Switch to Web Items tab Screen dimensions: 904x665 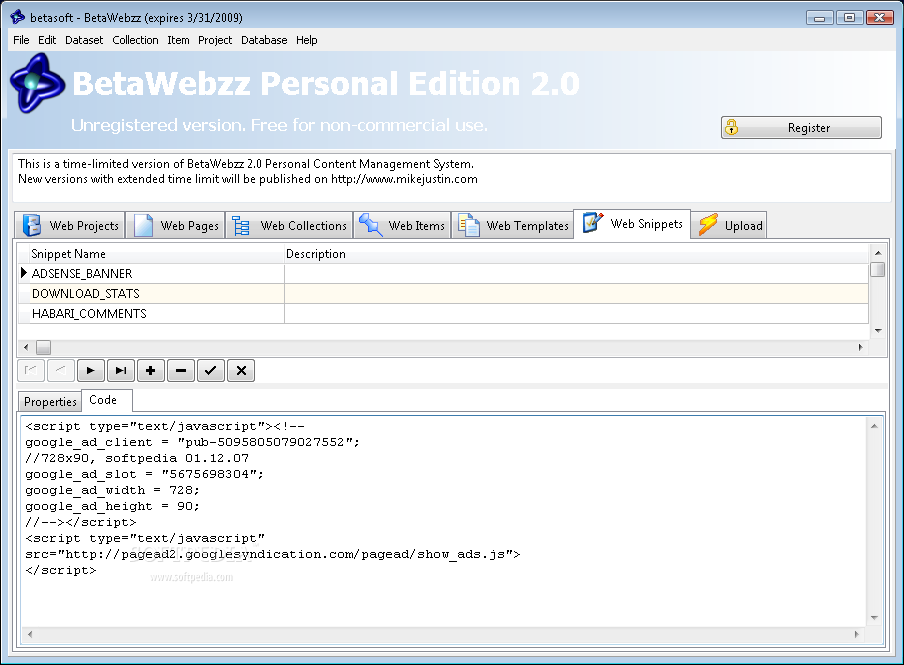(402, 225)
